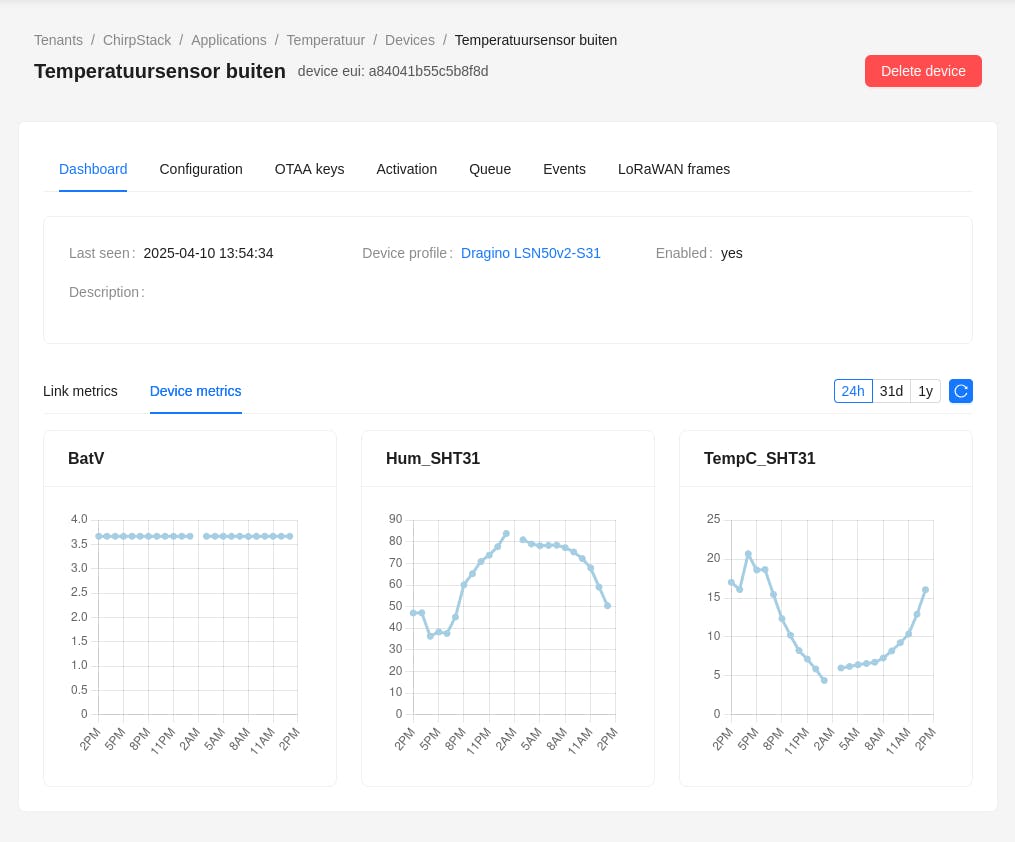Open the Events tab
1015x842 pixels.
(564, 169)
